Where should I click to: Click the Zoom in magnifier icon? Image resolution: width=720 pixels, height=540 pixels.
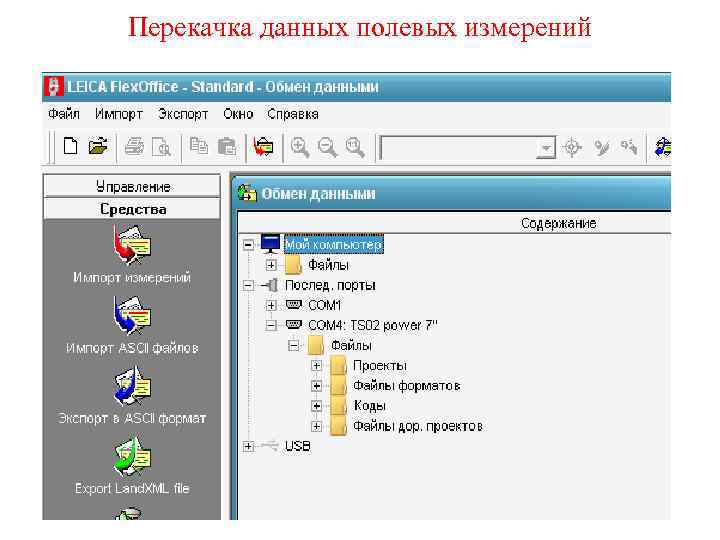[300, 147]
